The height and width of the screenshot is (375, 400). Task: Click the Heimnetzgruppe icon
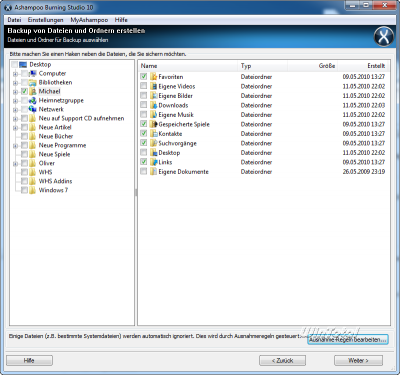[x=32, y=101]
